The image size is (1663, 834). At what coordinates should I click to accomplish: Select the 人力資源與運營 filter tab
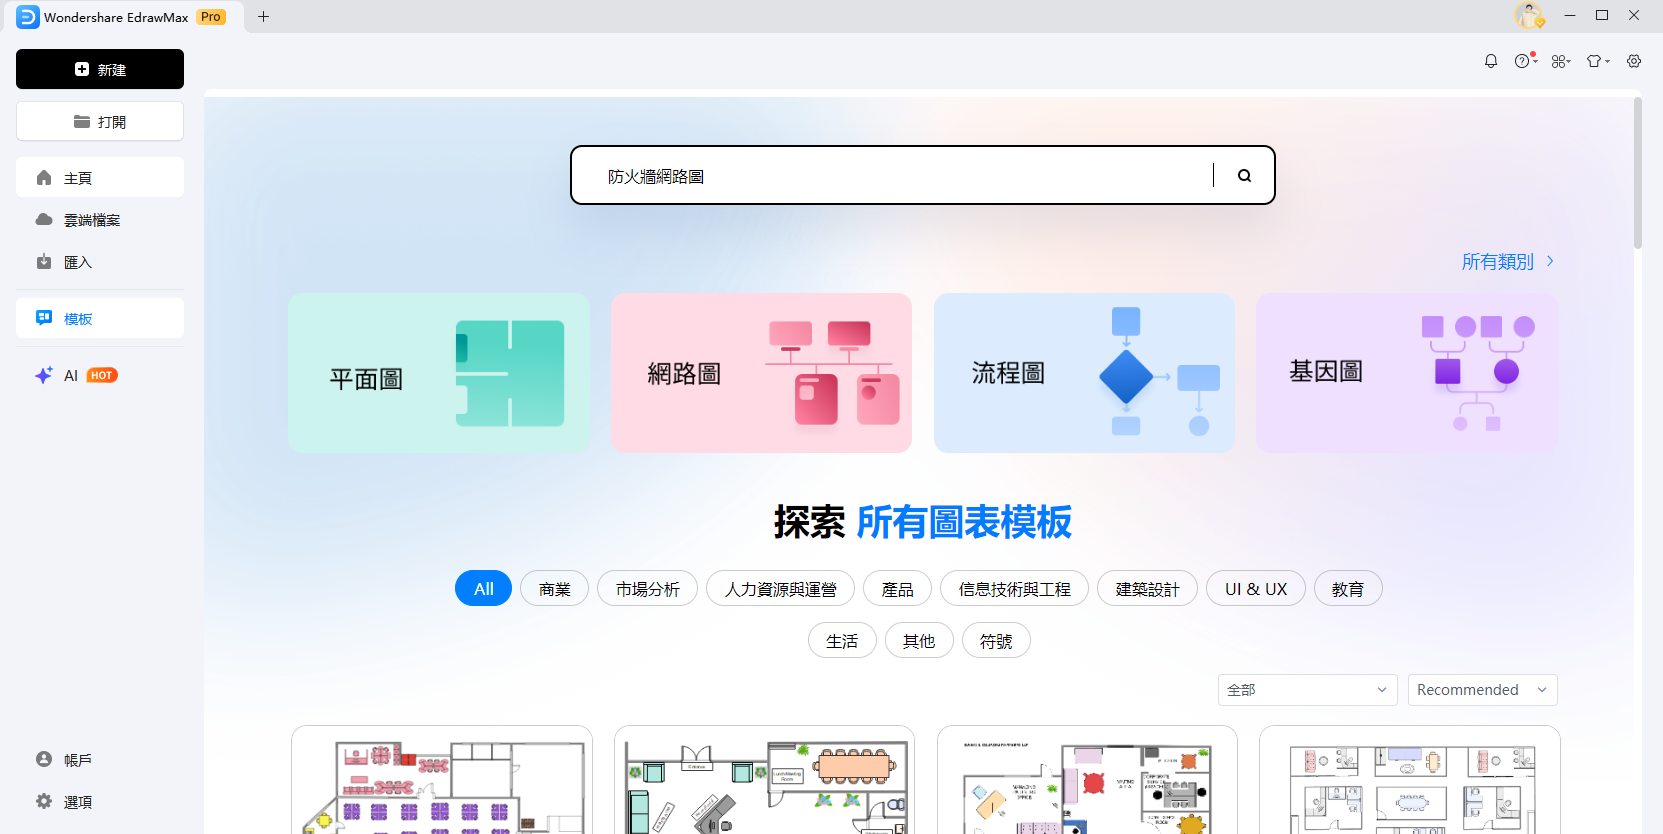point(781,589)
